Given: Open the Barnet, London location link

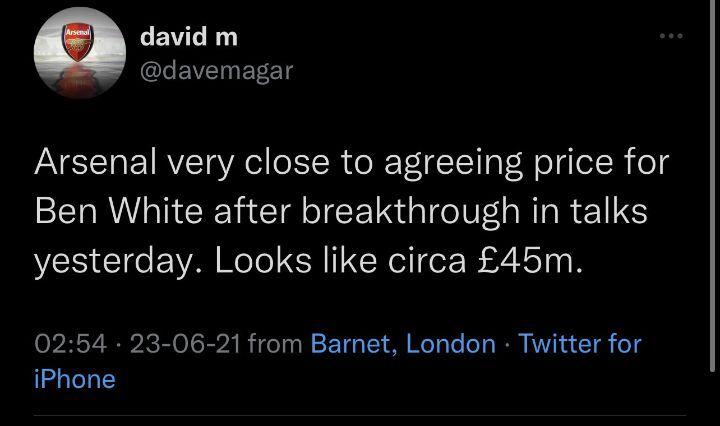Looking at the screenshot, I should point(403,344).
